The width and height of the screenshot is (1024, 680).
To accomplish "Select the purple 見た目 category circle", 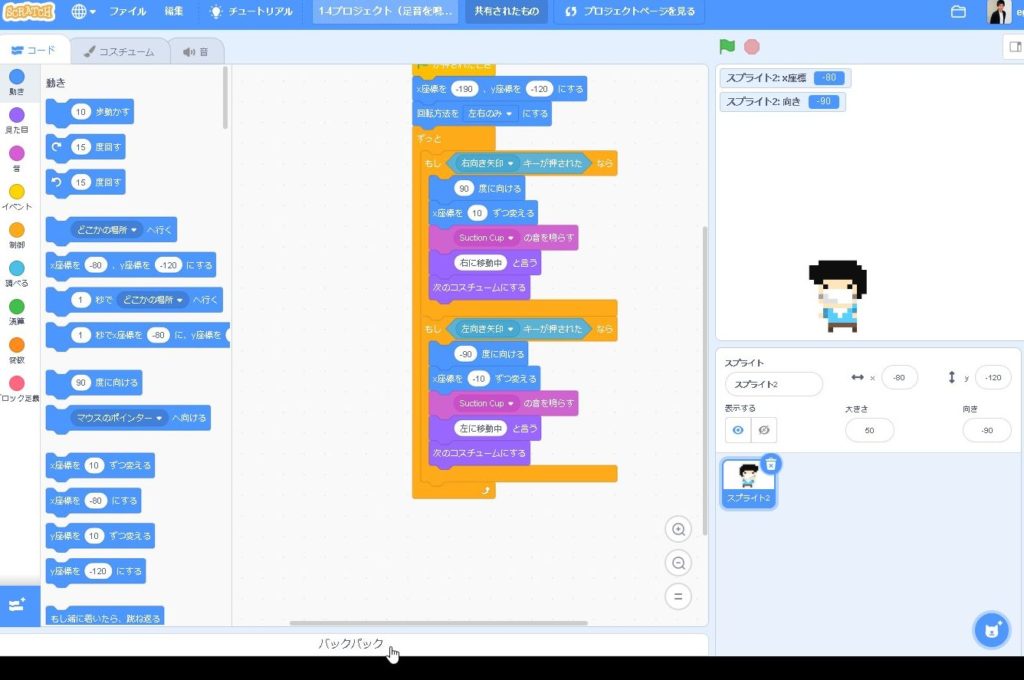I will 17,115.
